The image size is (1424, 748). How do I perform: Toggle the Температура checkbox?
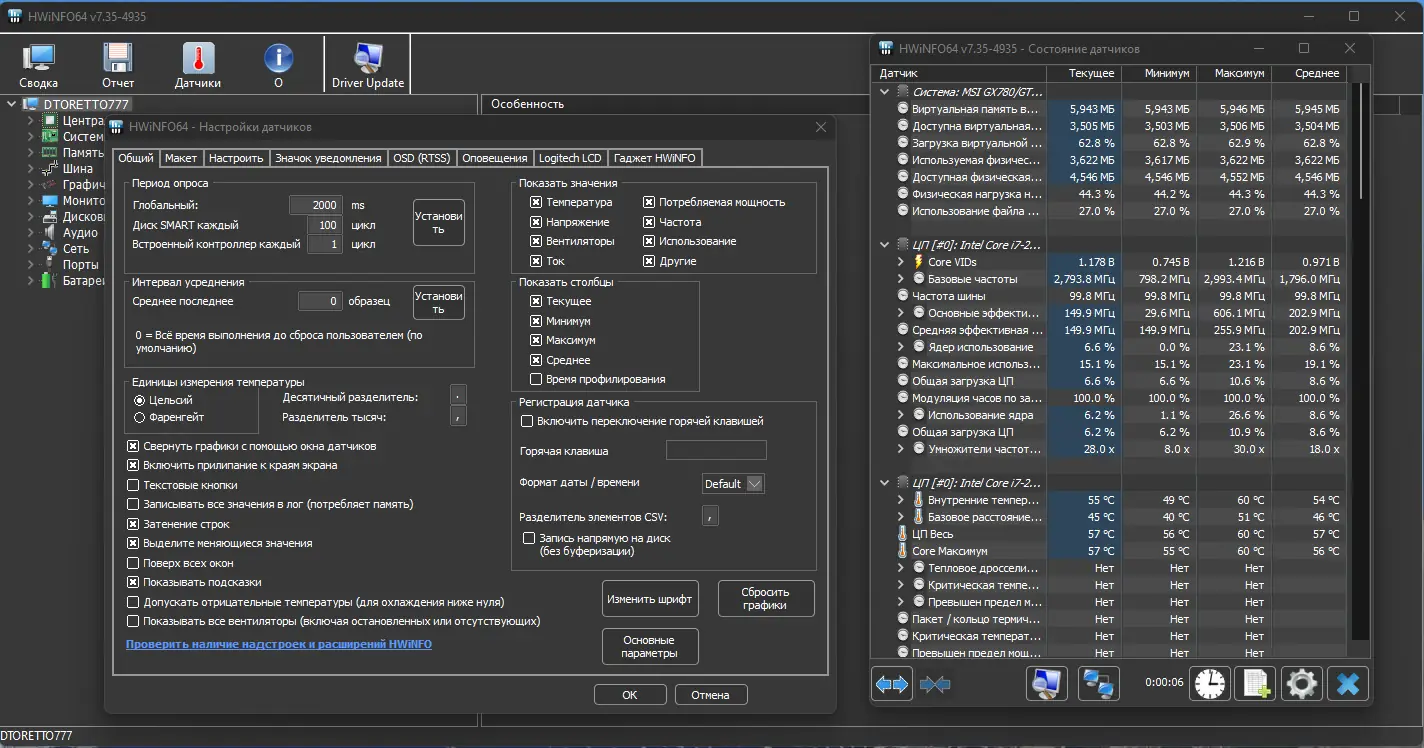(536, 202)
